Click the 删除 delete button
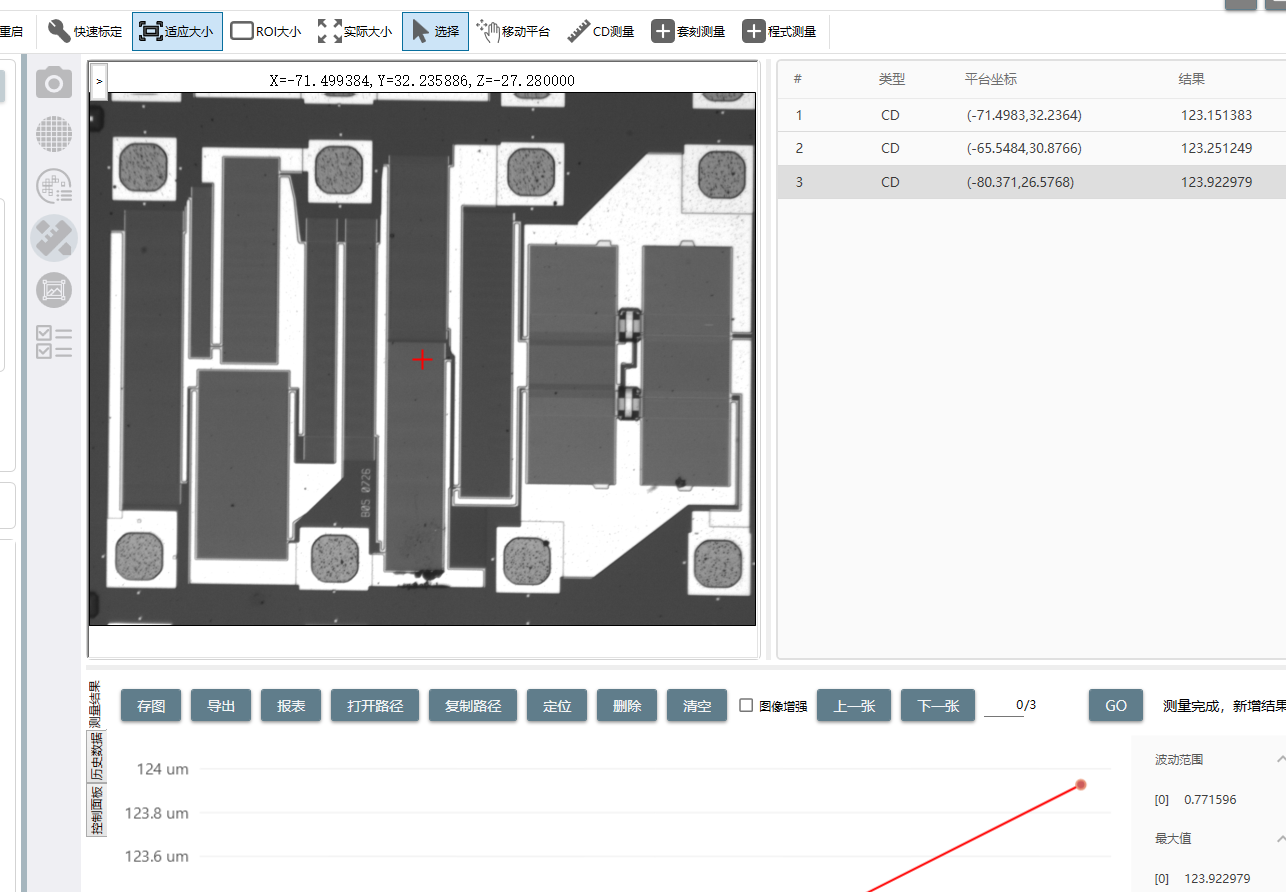The width and height of the screenshot is (1286, 892). pyautogui.click(x=627, y=705)
